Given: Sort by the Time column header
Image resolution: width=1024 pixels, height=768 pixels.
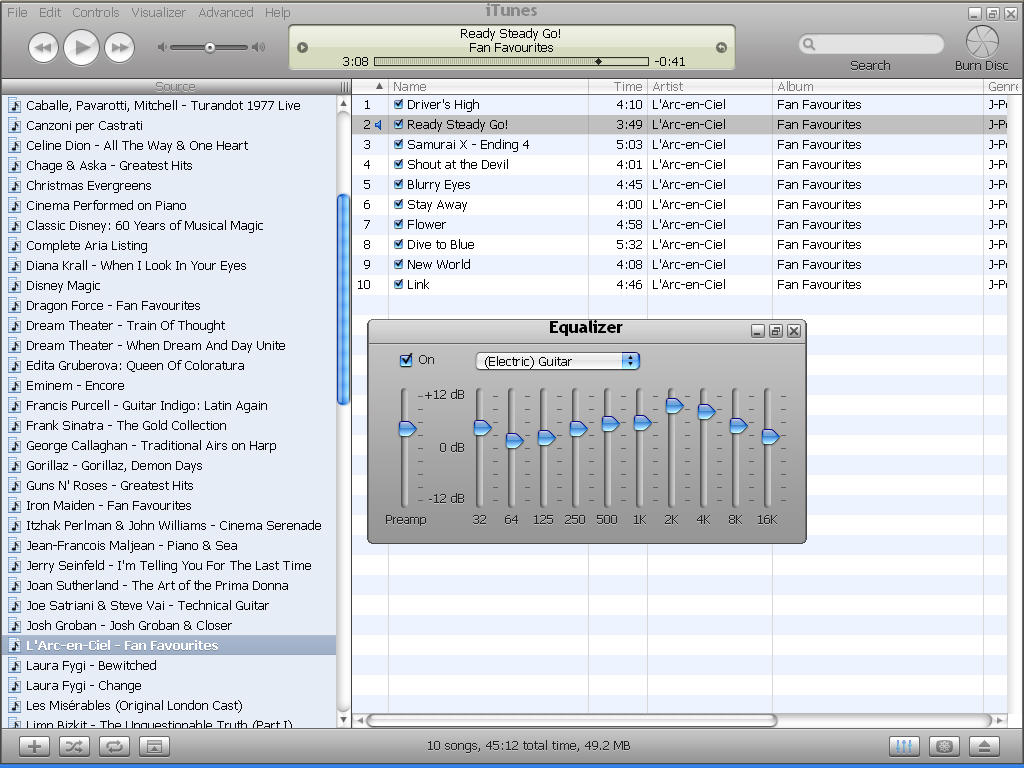Looking at the screenshot, I should click(x=618, y=86).
